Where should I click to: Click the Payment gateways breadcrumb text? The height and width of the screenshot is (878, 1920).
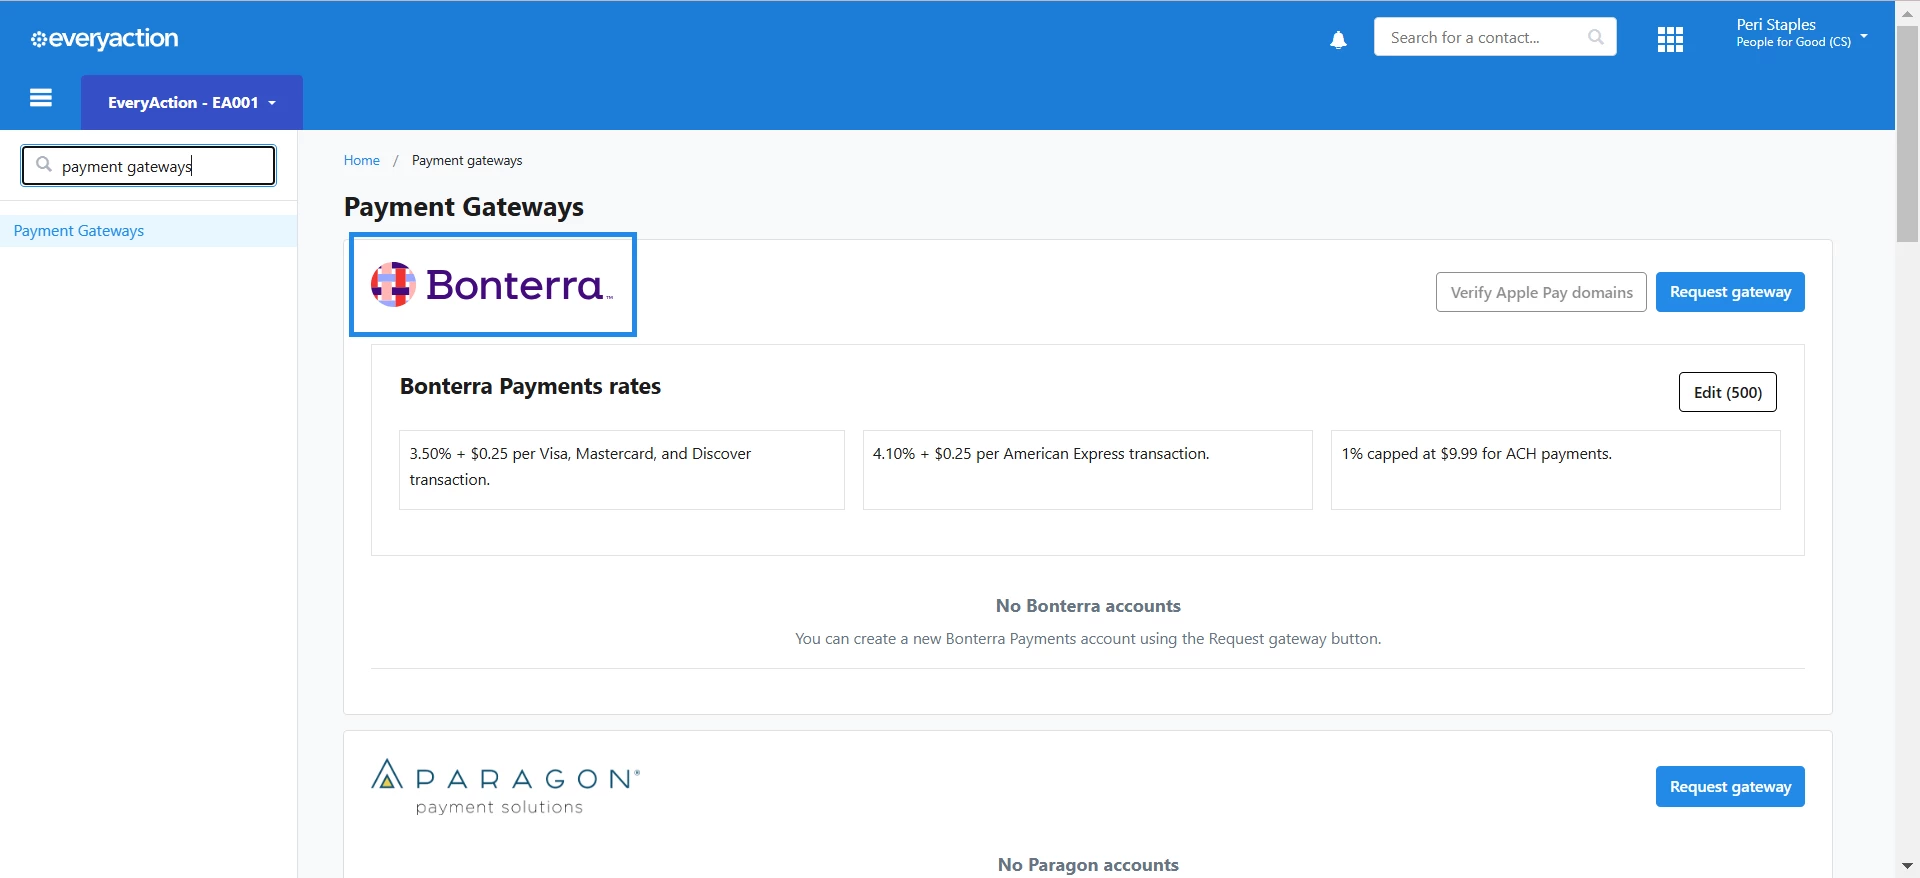coord(467,160)
